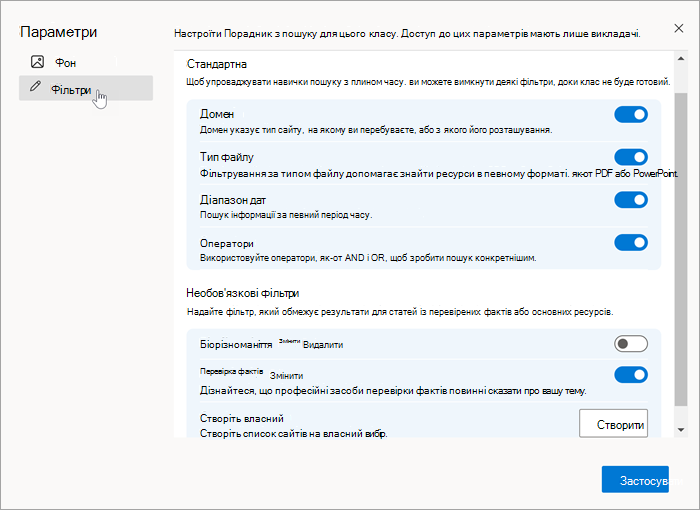Click the Створити button
The image size is (700, 510).
click(x=613, y=423)
